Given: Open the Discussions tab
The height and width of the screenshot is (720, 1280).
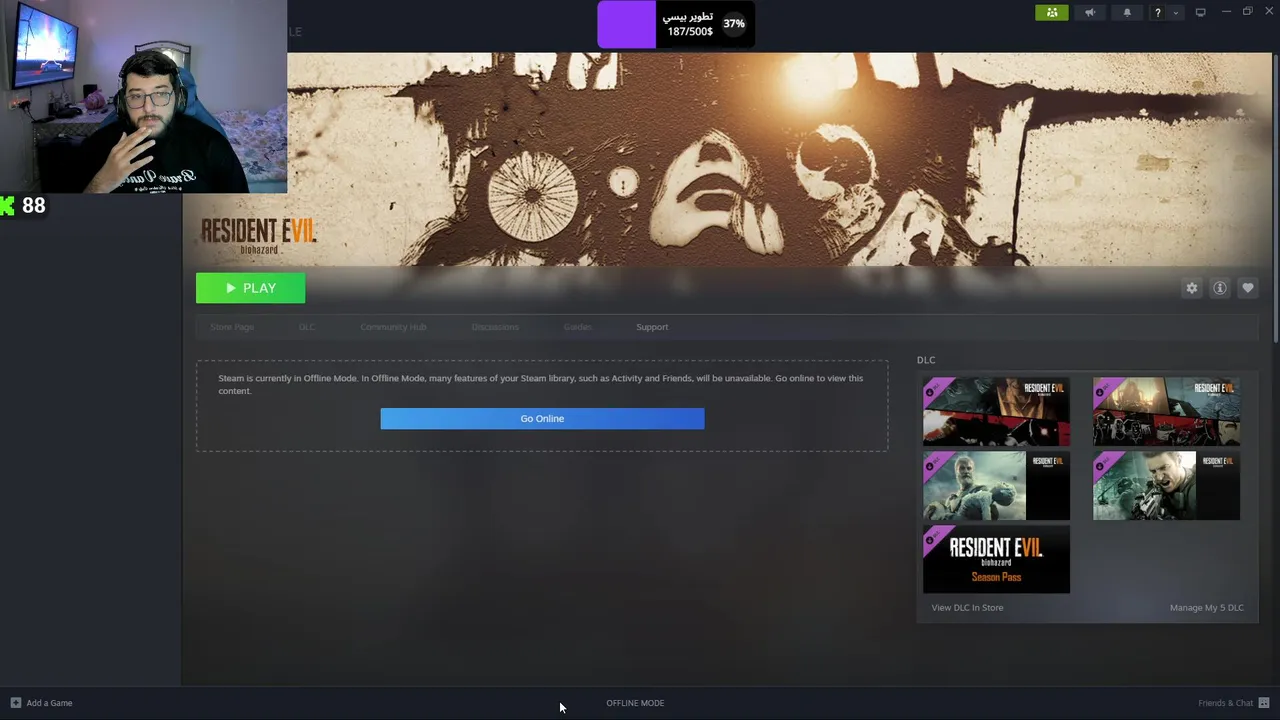Looking at the screenshot, I should pyautogui.click(x=495, y=327).
